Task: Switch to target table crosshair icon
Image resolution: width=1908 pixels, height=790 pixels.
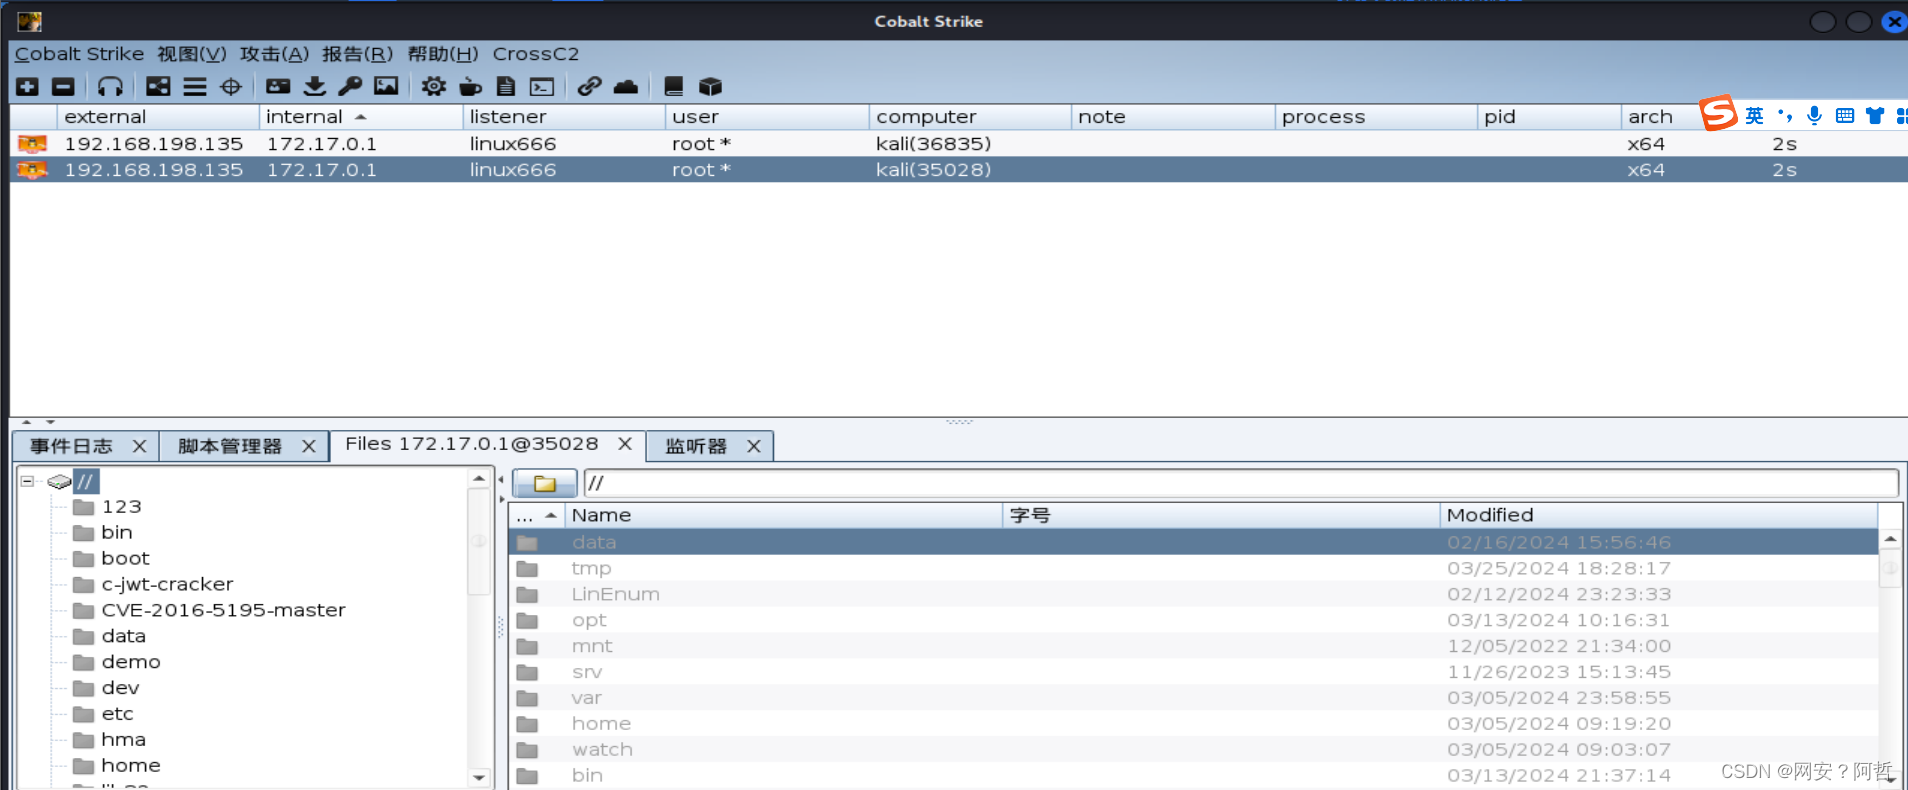Action: coord(231,87)
